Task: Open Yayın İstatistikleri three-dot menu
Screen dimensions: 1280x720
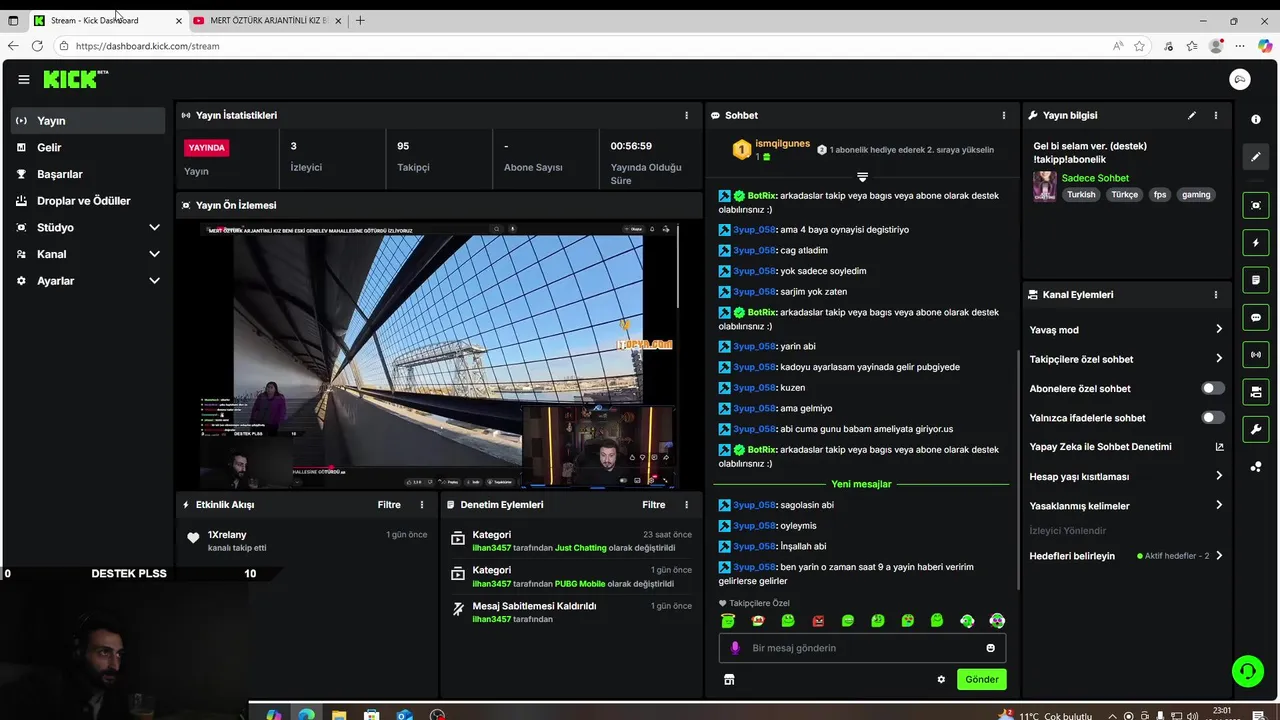Action: (x=686, y=115)
